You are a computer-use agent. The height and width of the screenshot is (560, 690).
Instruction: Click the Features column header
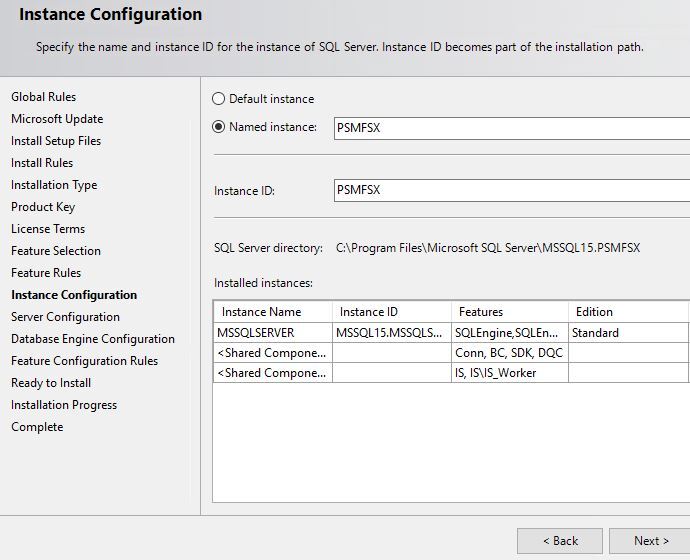pos(510,312)
